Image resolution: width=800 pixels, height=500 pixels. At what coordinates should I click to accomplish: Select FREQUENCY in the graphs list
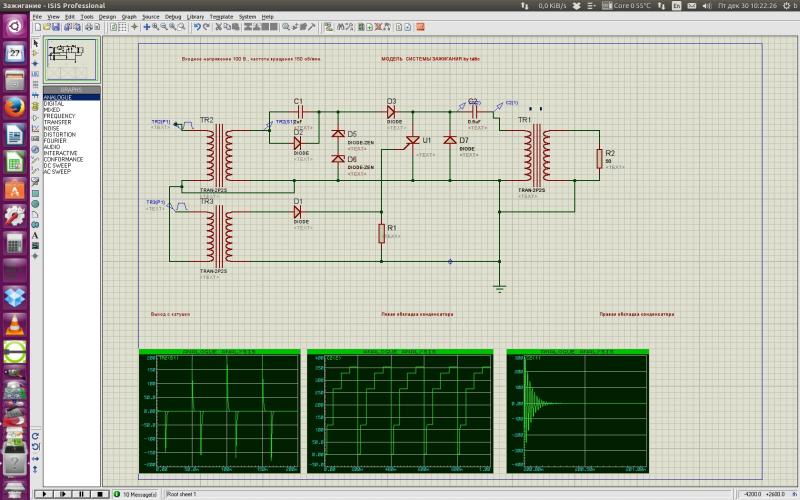point(59,115)
